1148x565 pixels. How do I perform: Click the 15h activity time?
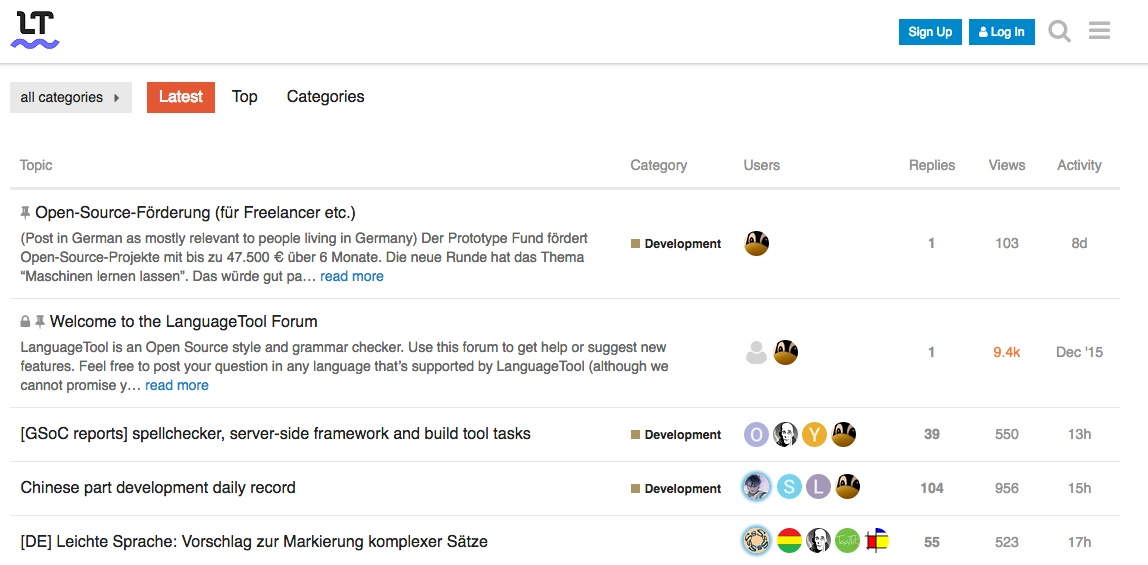point(1078,488)
